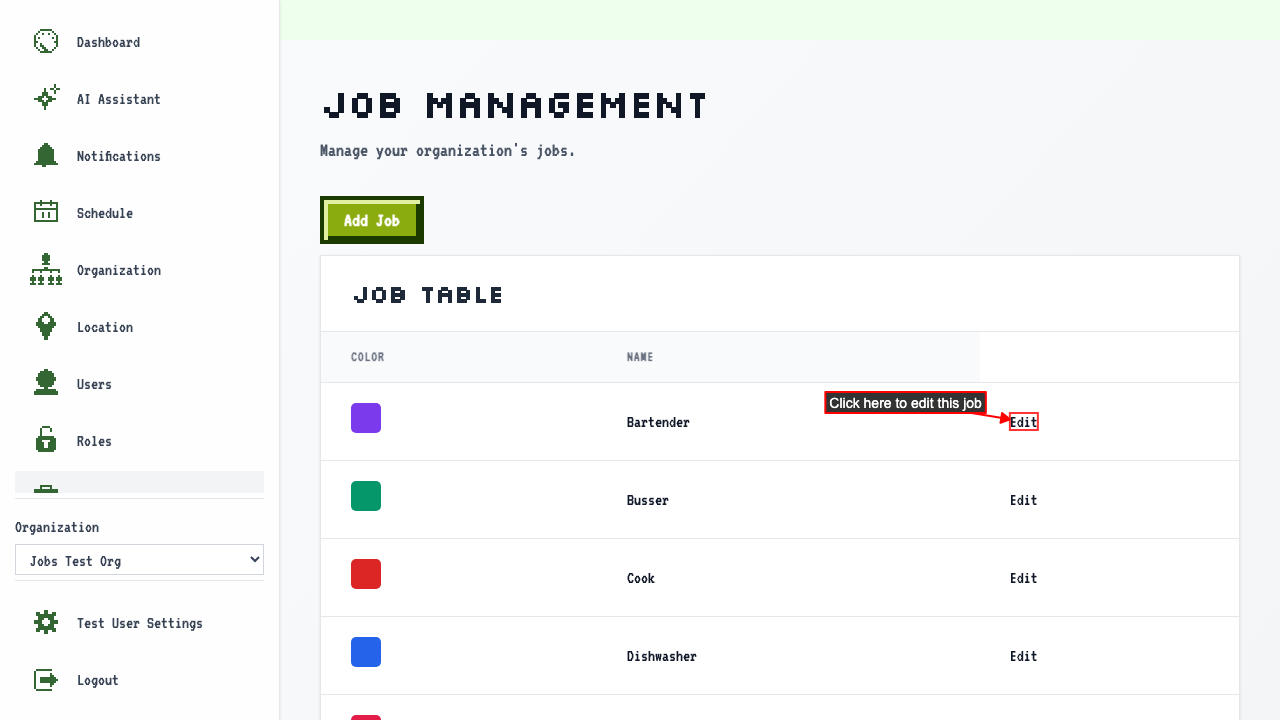Click the Job Table heading
Viewport: 1280px width, 720px height.
click(x=428, y=295)
